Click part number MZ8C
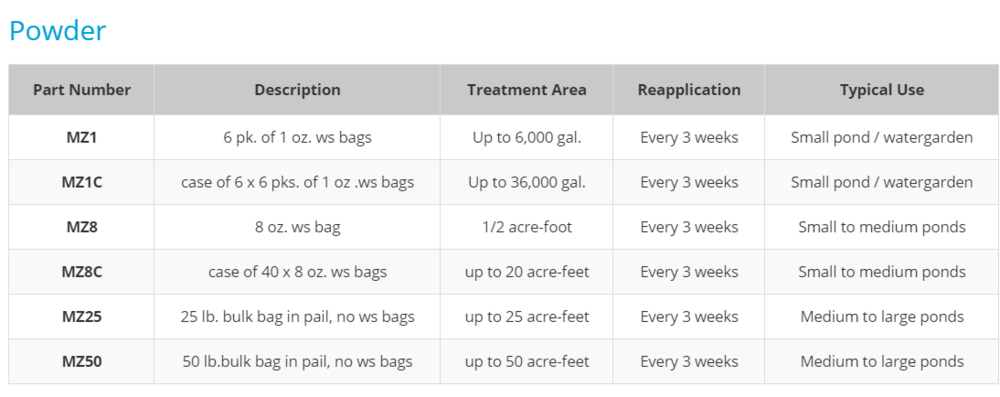 point(82,271)
